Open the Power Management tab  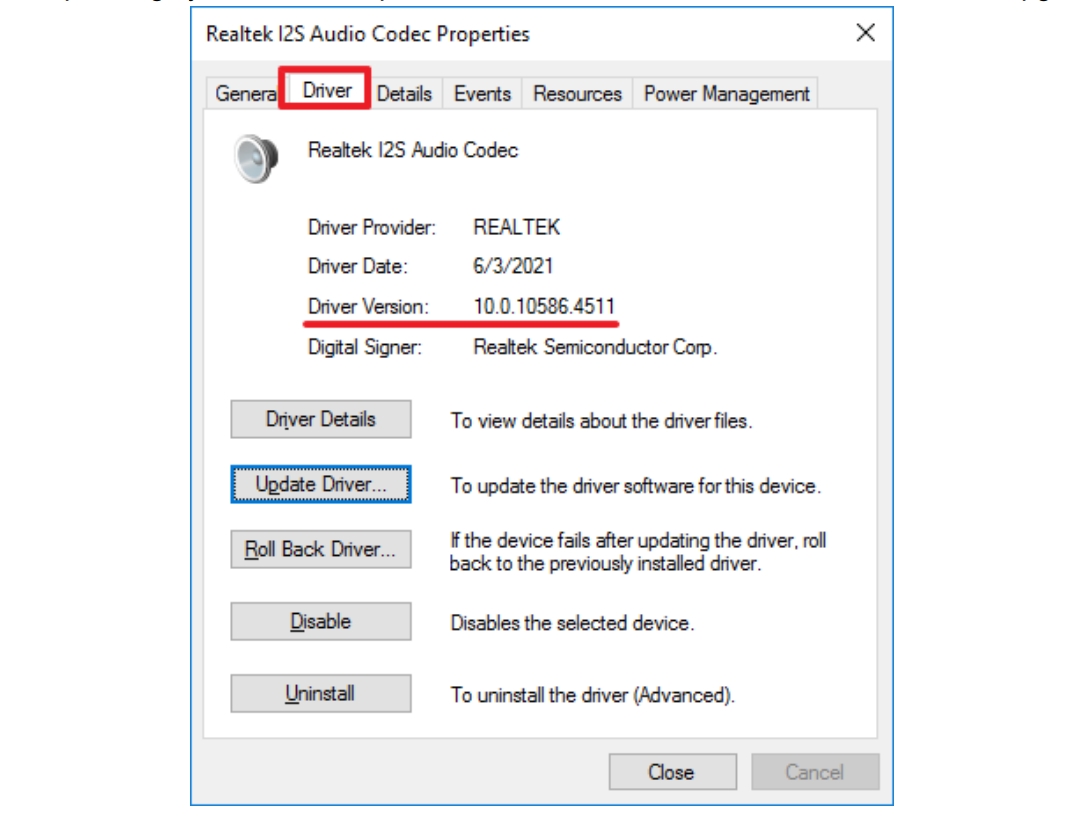point(726,95)
